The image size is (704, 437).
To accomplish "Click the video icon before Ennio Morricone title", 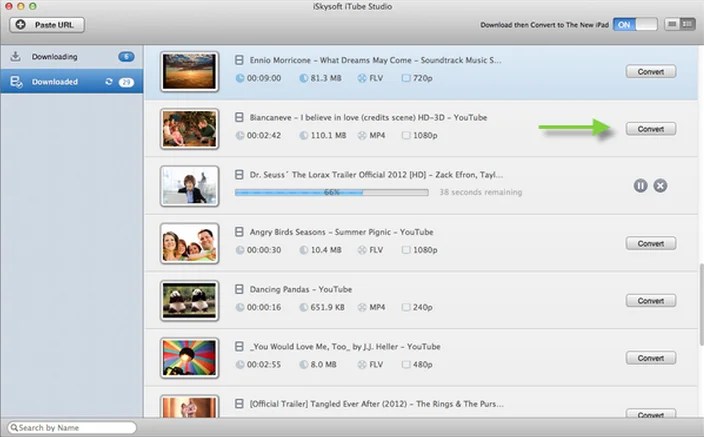I will click(x=239, y=60).
